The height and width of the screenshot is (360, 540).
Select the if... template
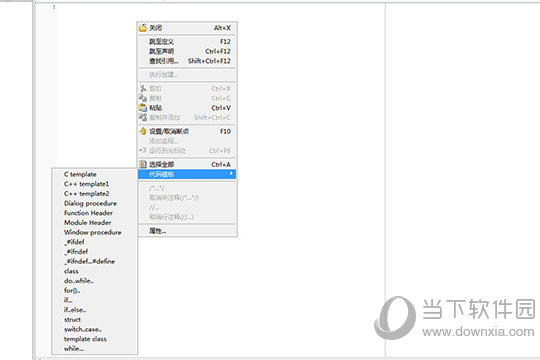(x=95, y=300)
